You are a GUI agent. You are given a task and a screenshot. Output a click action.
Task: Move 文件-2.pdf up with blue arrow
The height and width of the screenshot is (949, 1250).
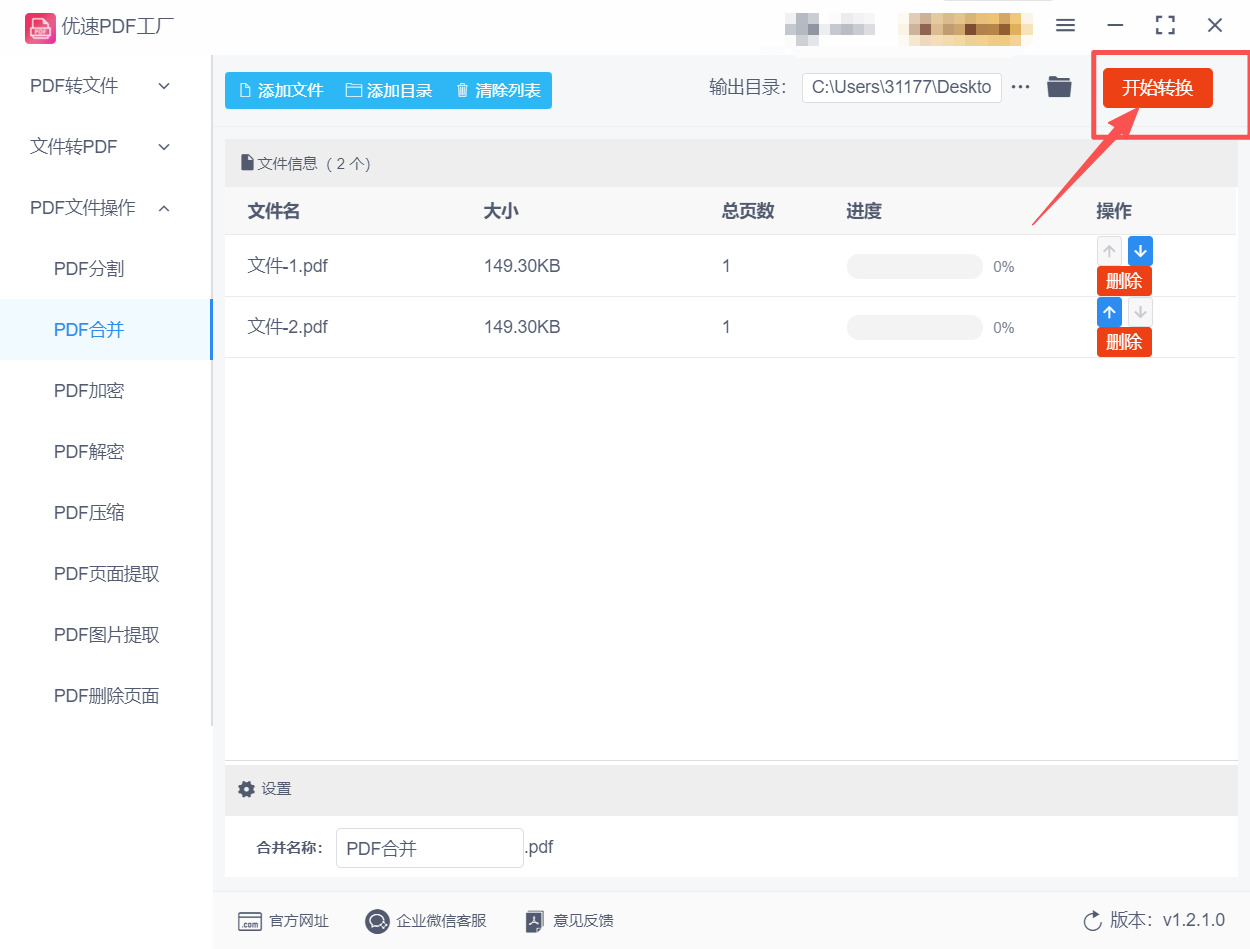coord(1109,311)
